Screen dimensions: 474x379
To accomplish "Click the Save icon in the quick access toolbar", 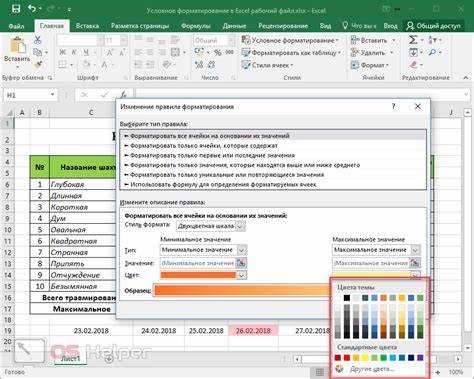I will coord(16,9).
